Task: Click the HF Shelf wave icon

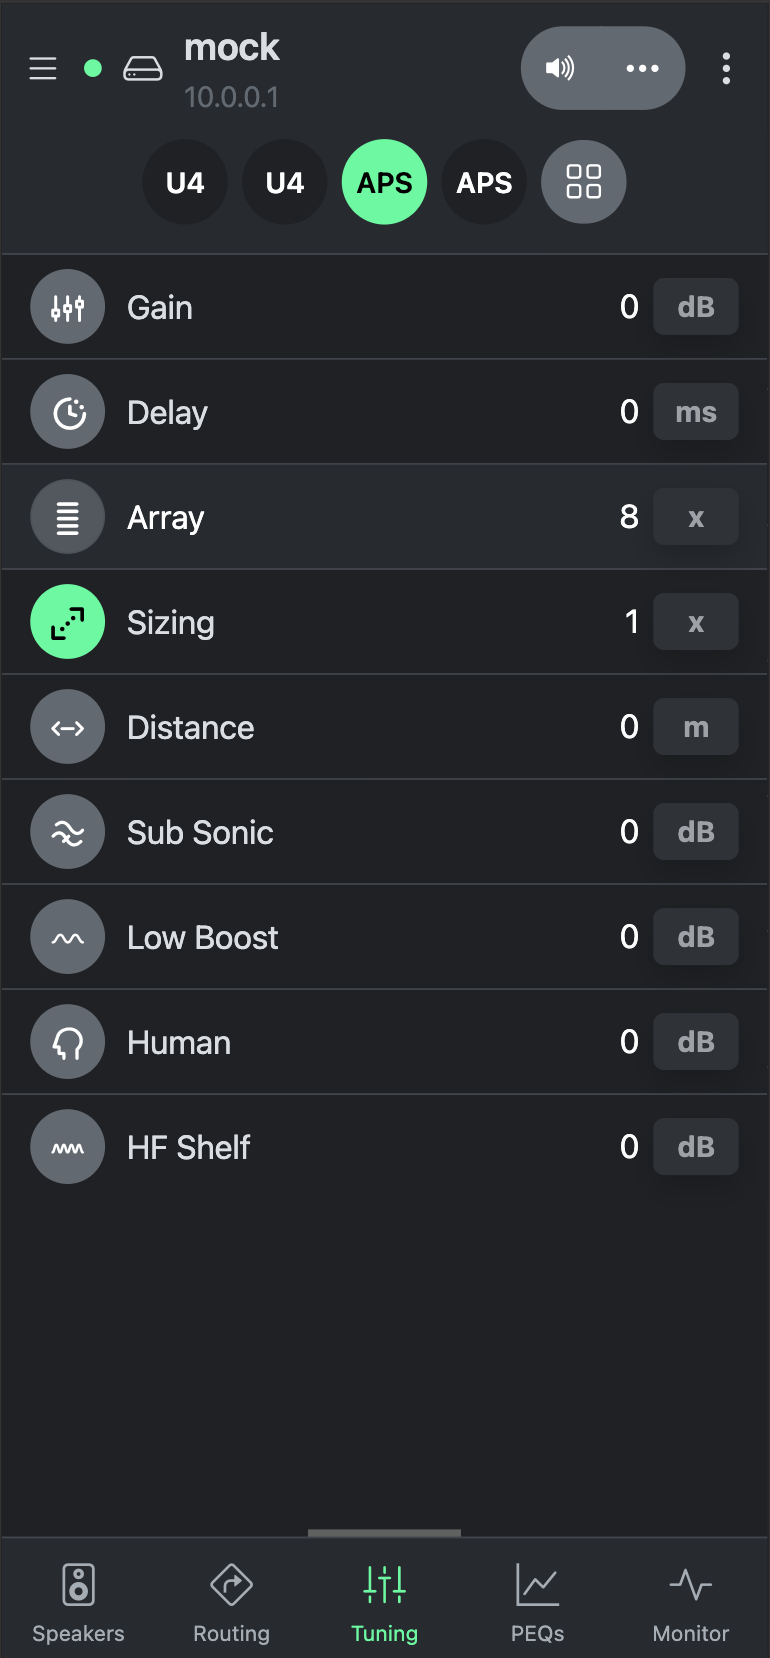Action: click(68, 1147)
